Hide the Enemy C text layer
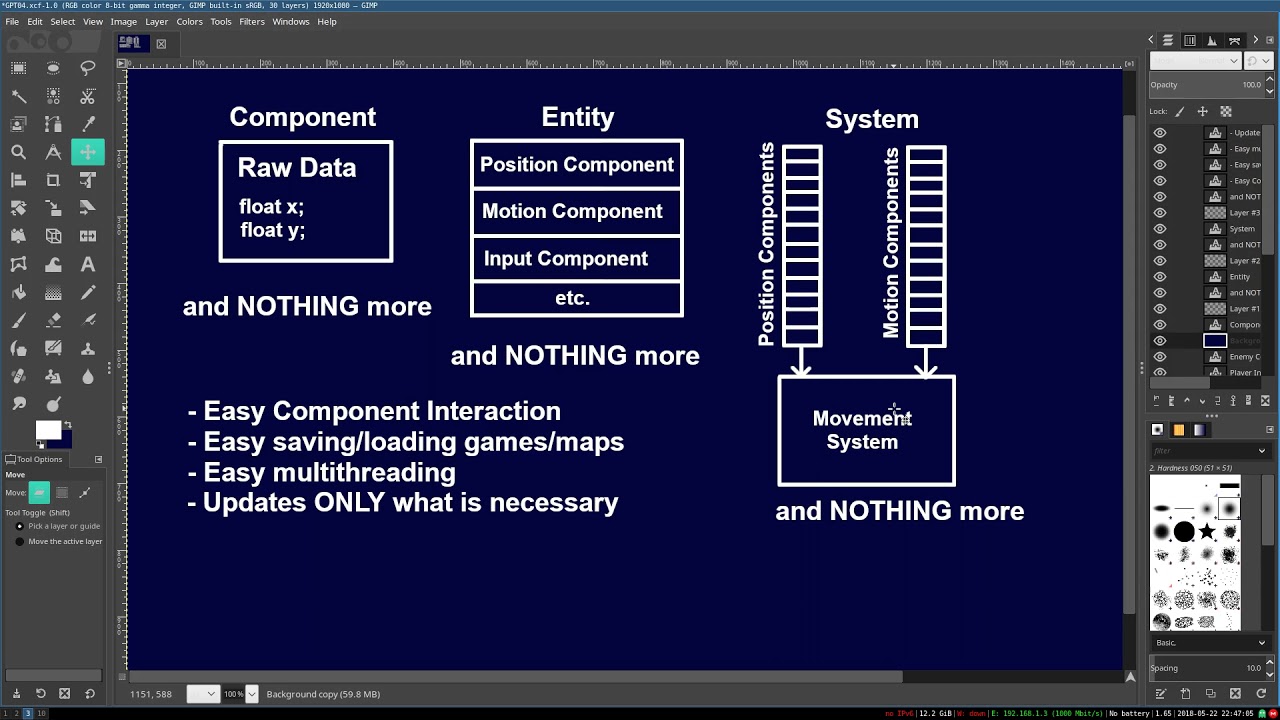 click(1160, 356)
